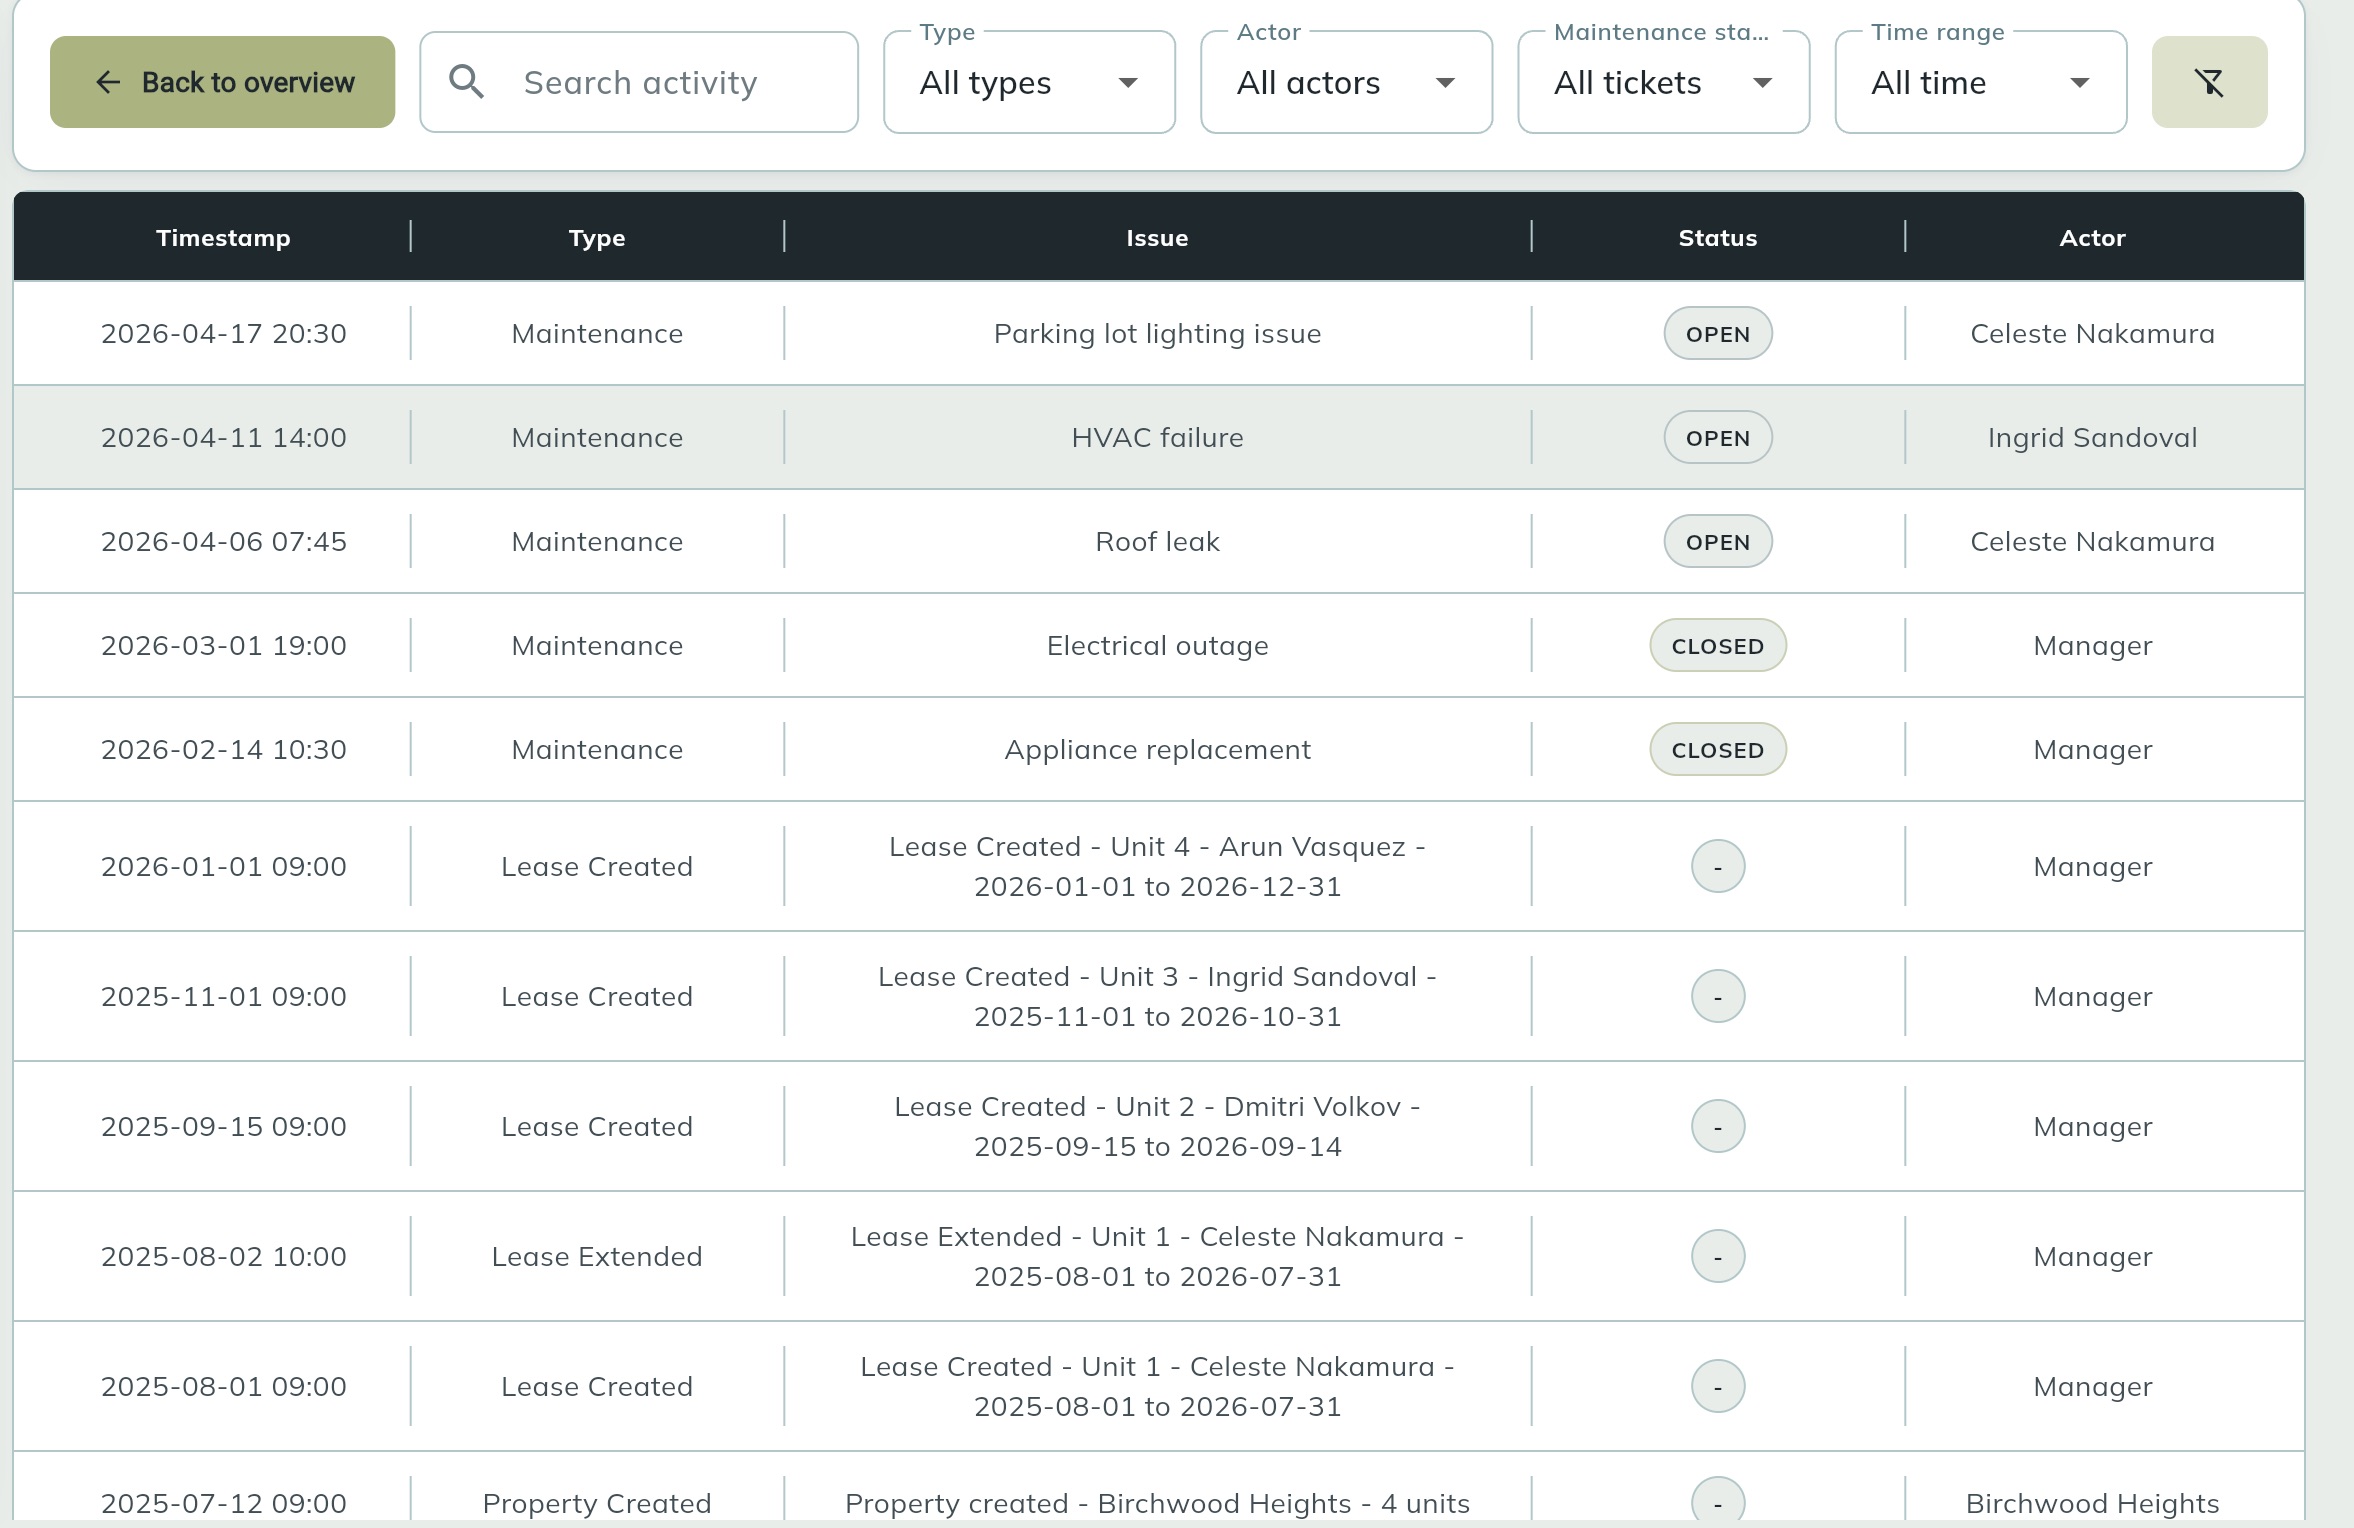Image resolution: width=2354 pixels, height=1528 pixels.
Task: Click Lease Created Unit 2 Dmitri Volkov entry
Action: [1157, 1127]
